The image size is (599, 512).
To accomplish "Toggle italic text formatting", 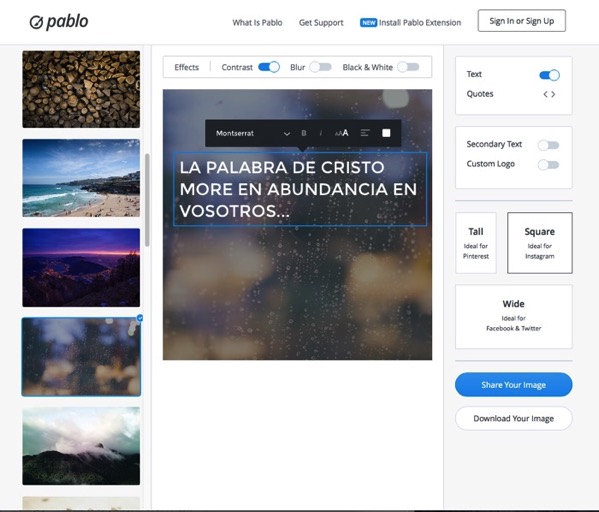I will tap(321, 133).
